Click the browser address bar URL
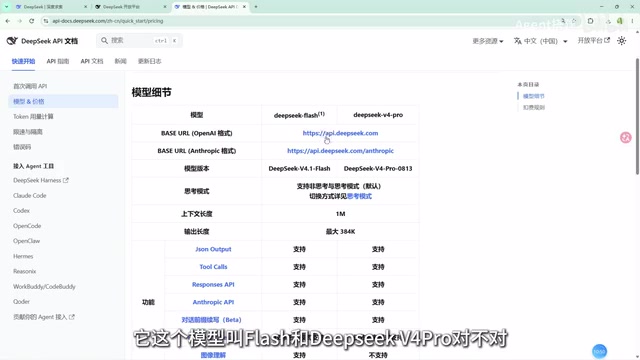 click(x=108, y=21)
